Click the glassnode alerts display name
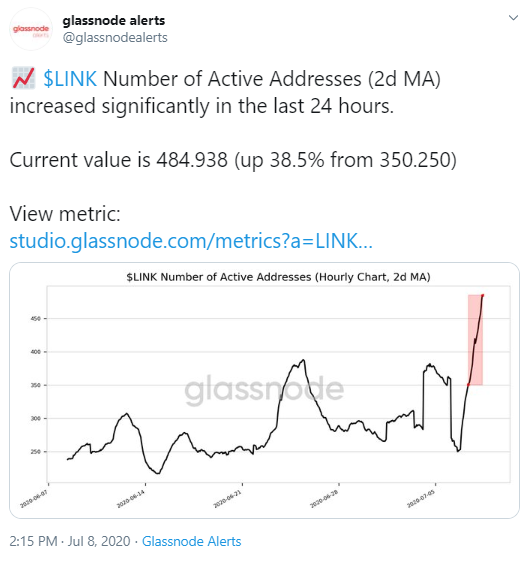Screen dimensions: 531x561 point(114,21)
